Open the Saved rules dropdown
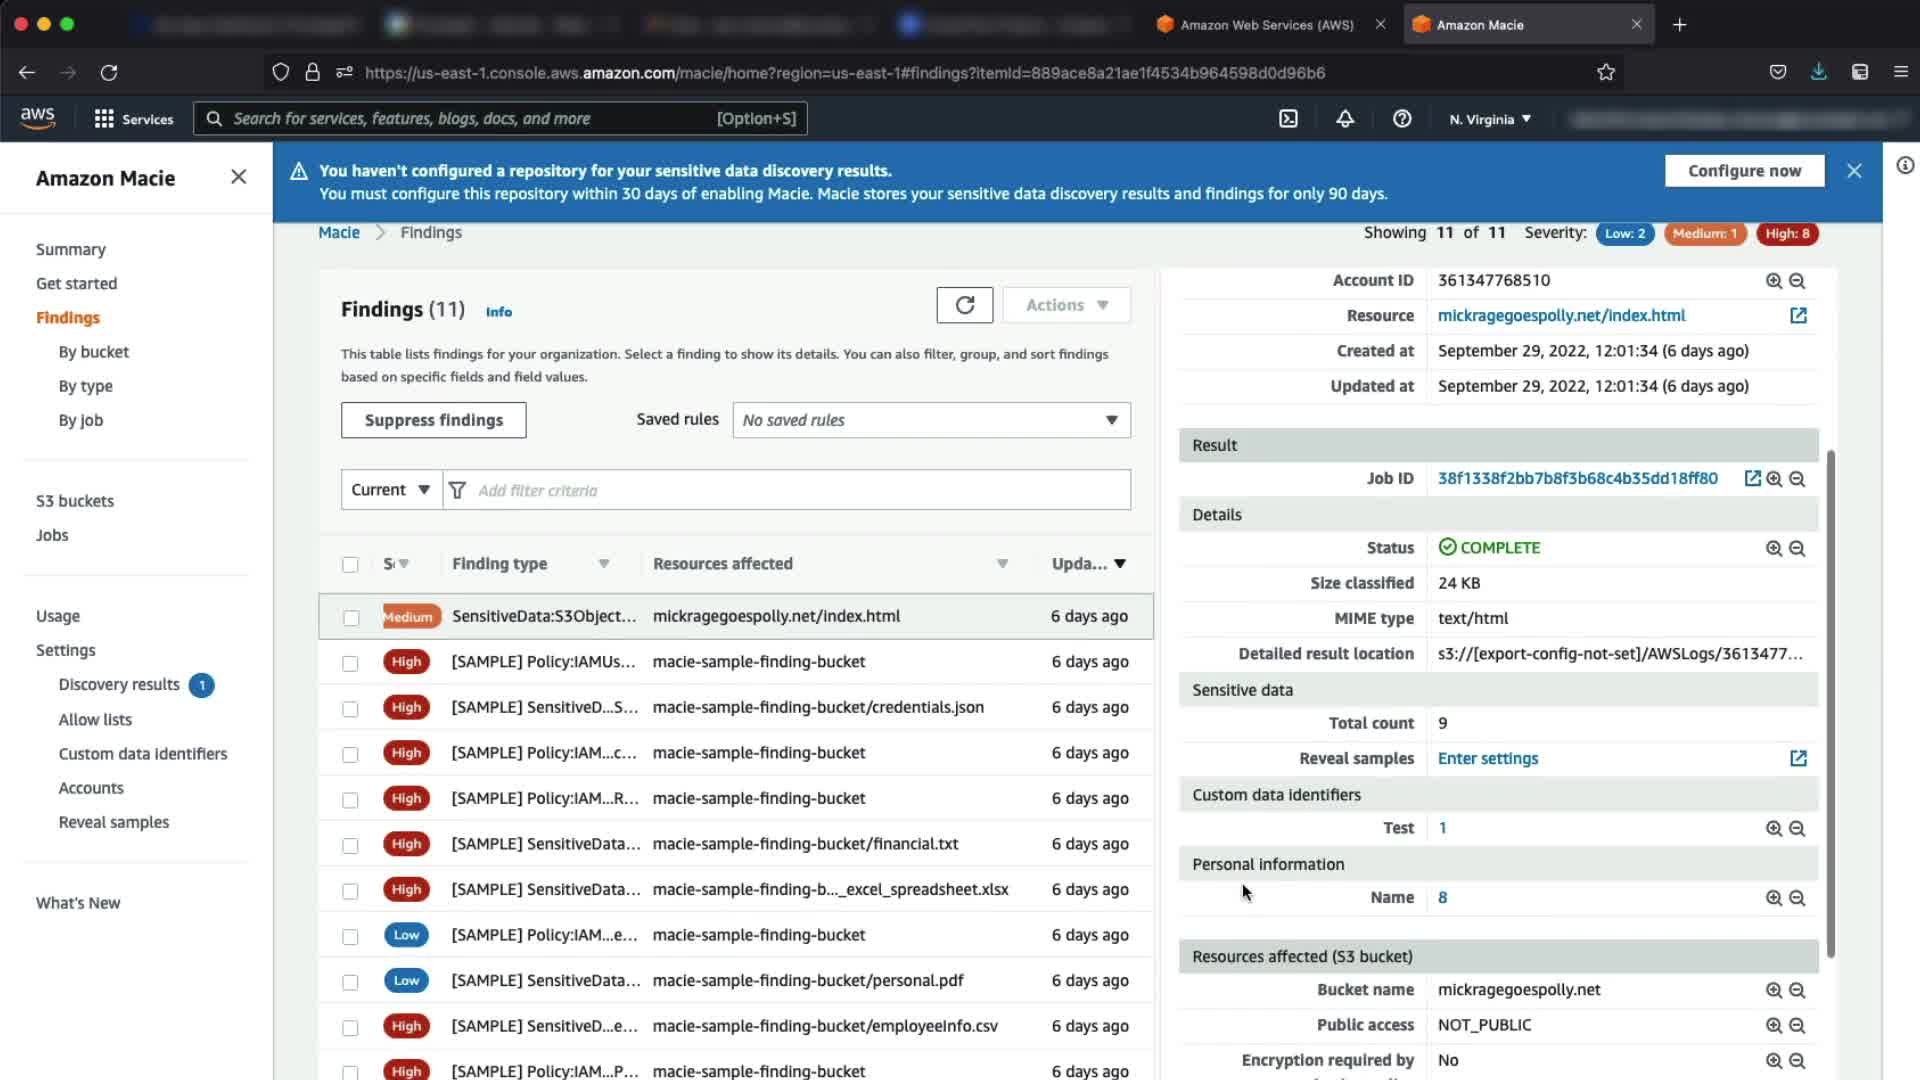 [x=930, y=420]
